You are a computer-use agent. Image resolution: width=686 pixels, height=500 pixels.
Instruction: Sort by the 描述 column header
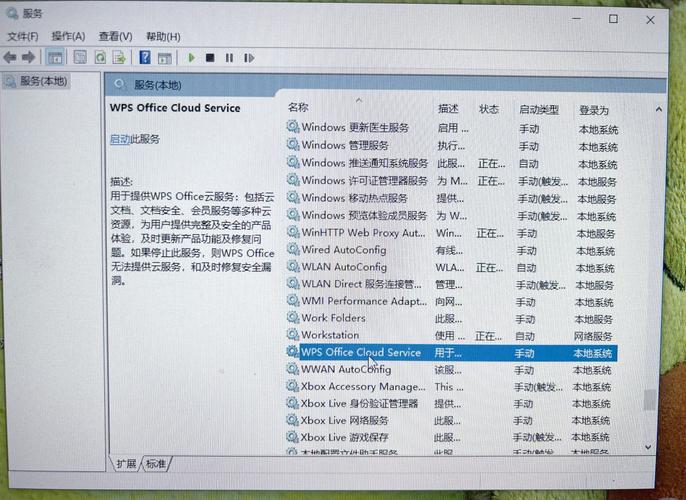click(x=448, y=108)
